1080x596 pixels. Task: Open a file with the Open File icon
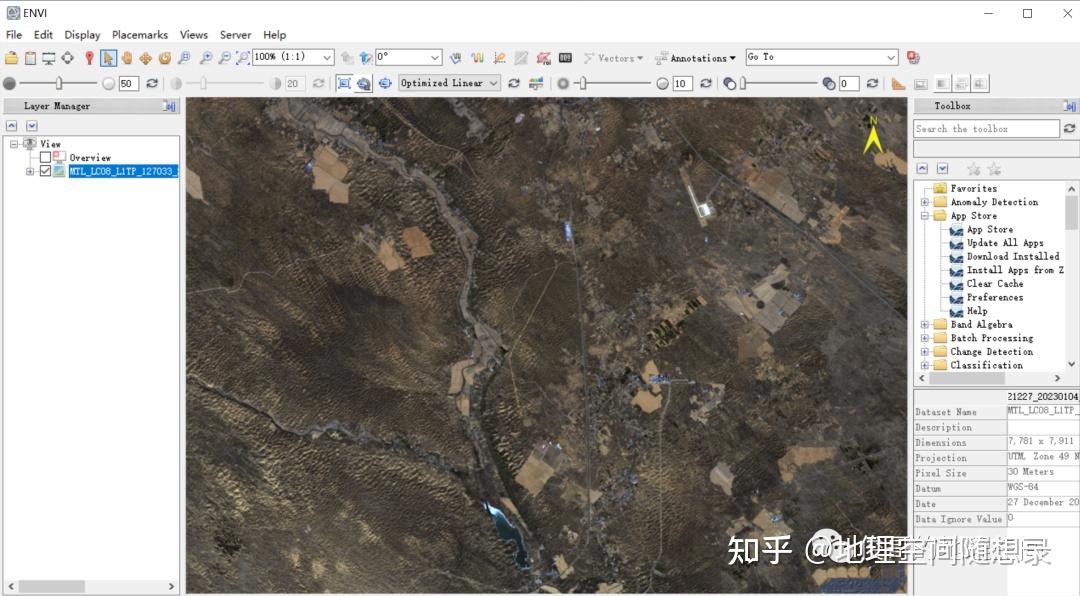click(13, 57)
